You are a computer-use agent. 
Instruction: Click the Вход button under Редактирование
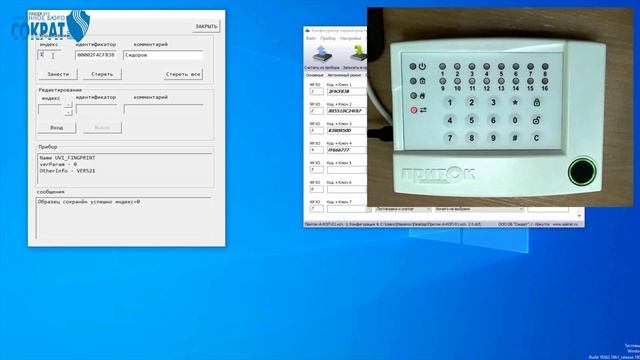tap(56, 128)
